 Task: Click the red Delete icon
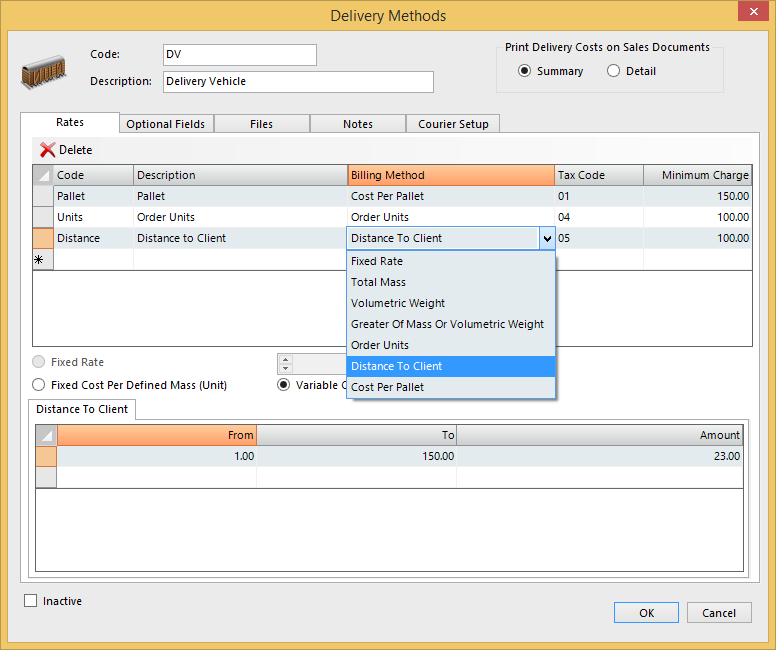tap(47, 150)
